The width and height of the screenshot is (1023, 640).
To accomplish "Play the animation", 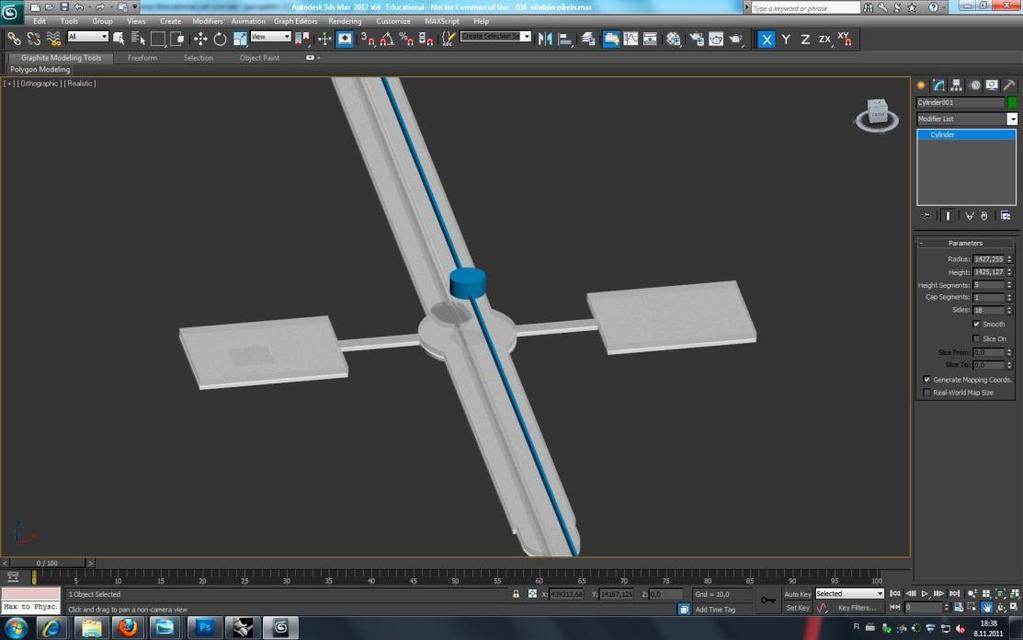I will (924, 594).
